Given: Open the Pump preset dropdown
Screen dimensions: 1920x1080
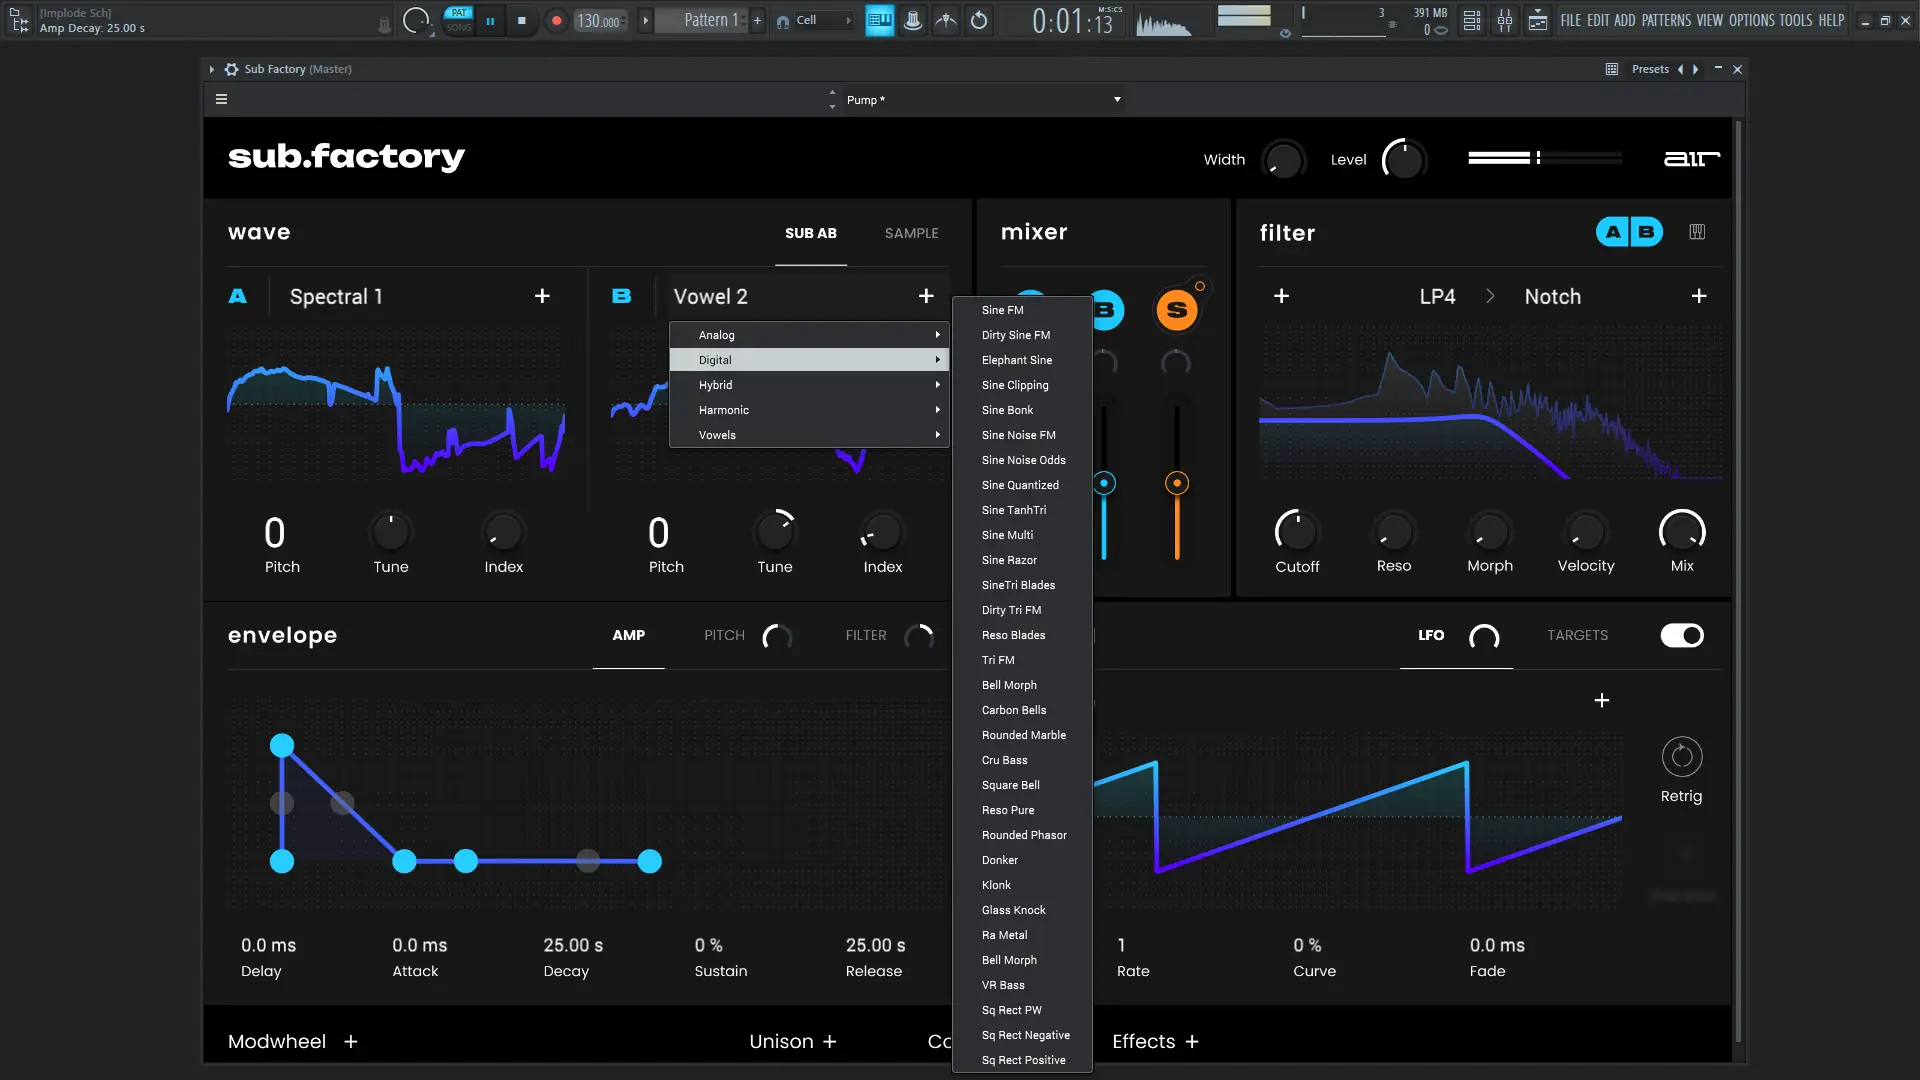Looking at the screenshot, I should point(975,99).
